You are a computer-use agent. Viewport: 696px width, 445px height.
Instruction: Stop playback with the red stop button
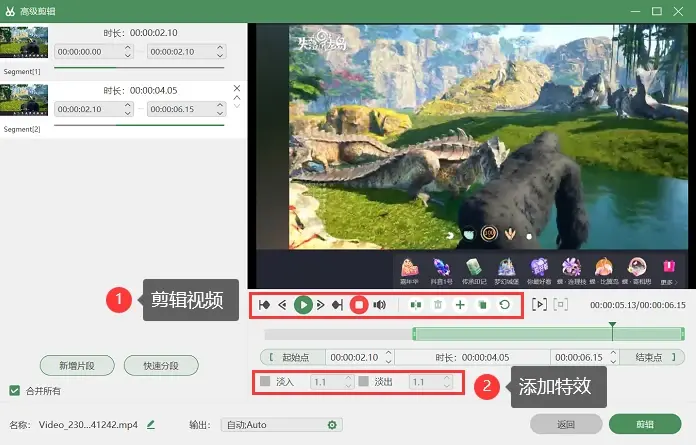(x=359, y=305)
